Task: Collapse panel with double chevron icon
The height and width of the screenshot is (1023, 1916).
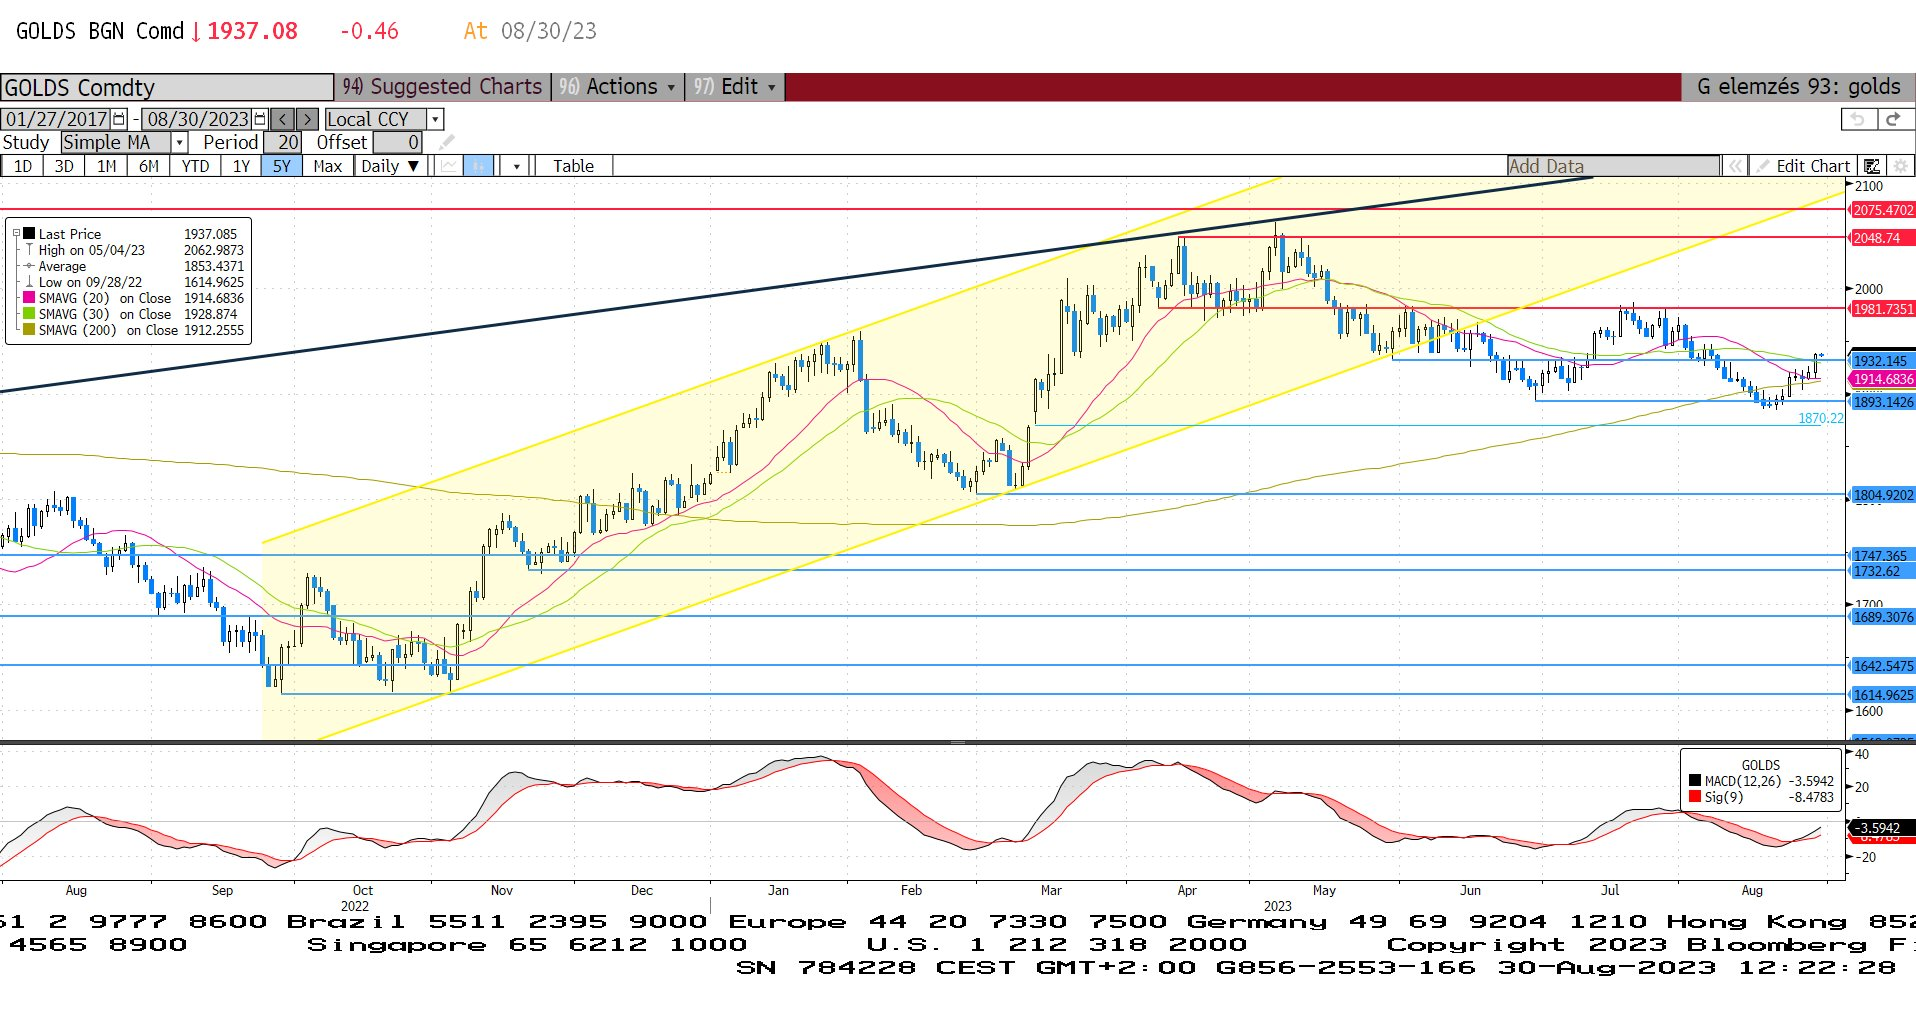Action: click(x=1736, y=166)
